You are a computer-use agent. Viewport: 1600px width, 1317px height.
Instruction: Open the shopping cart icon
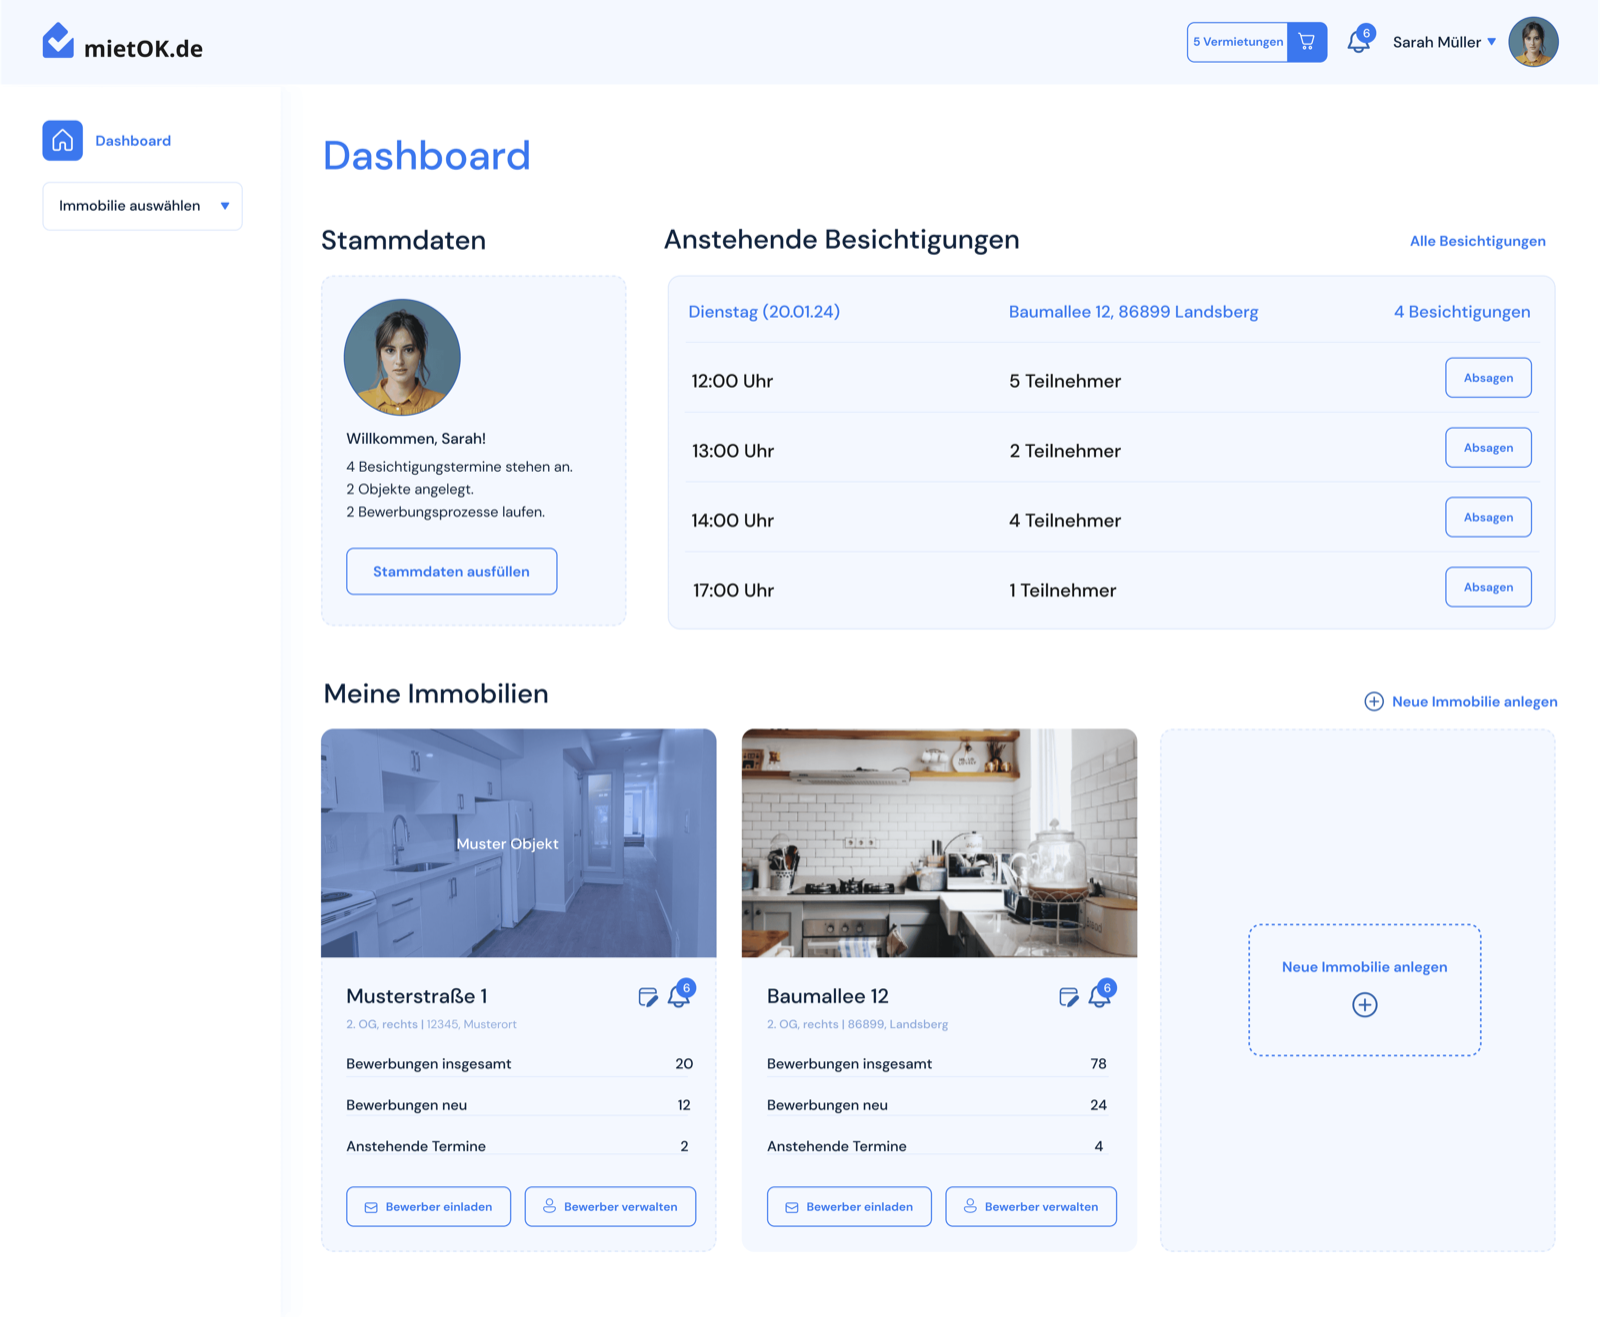coord(1307,42)
